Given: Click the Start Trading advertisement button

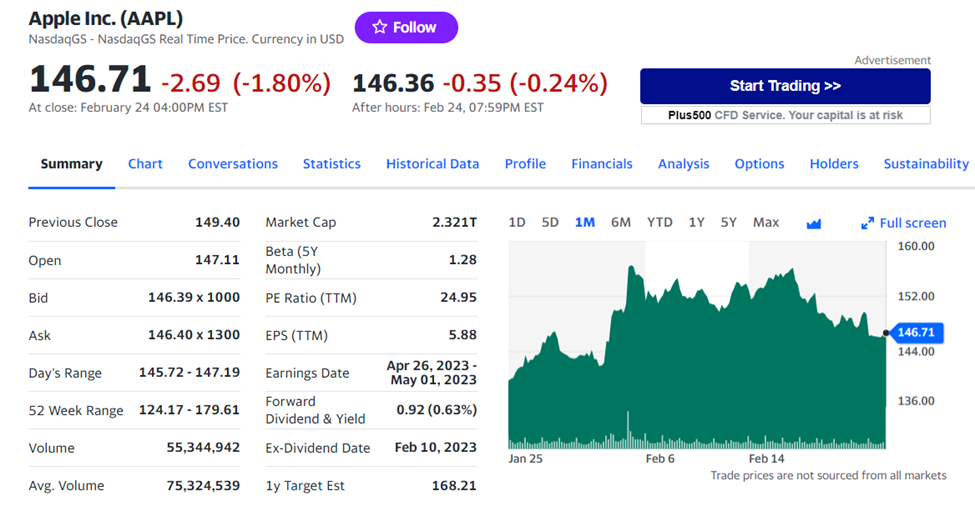Looking at the screenshot, I should click(x=785, y=86).
